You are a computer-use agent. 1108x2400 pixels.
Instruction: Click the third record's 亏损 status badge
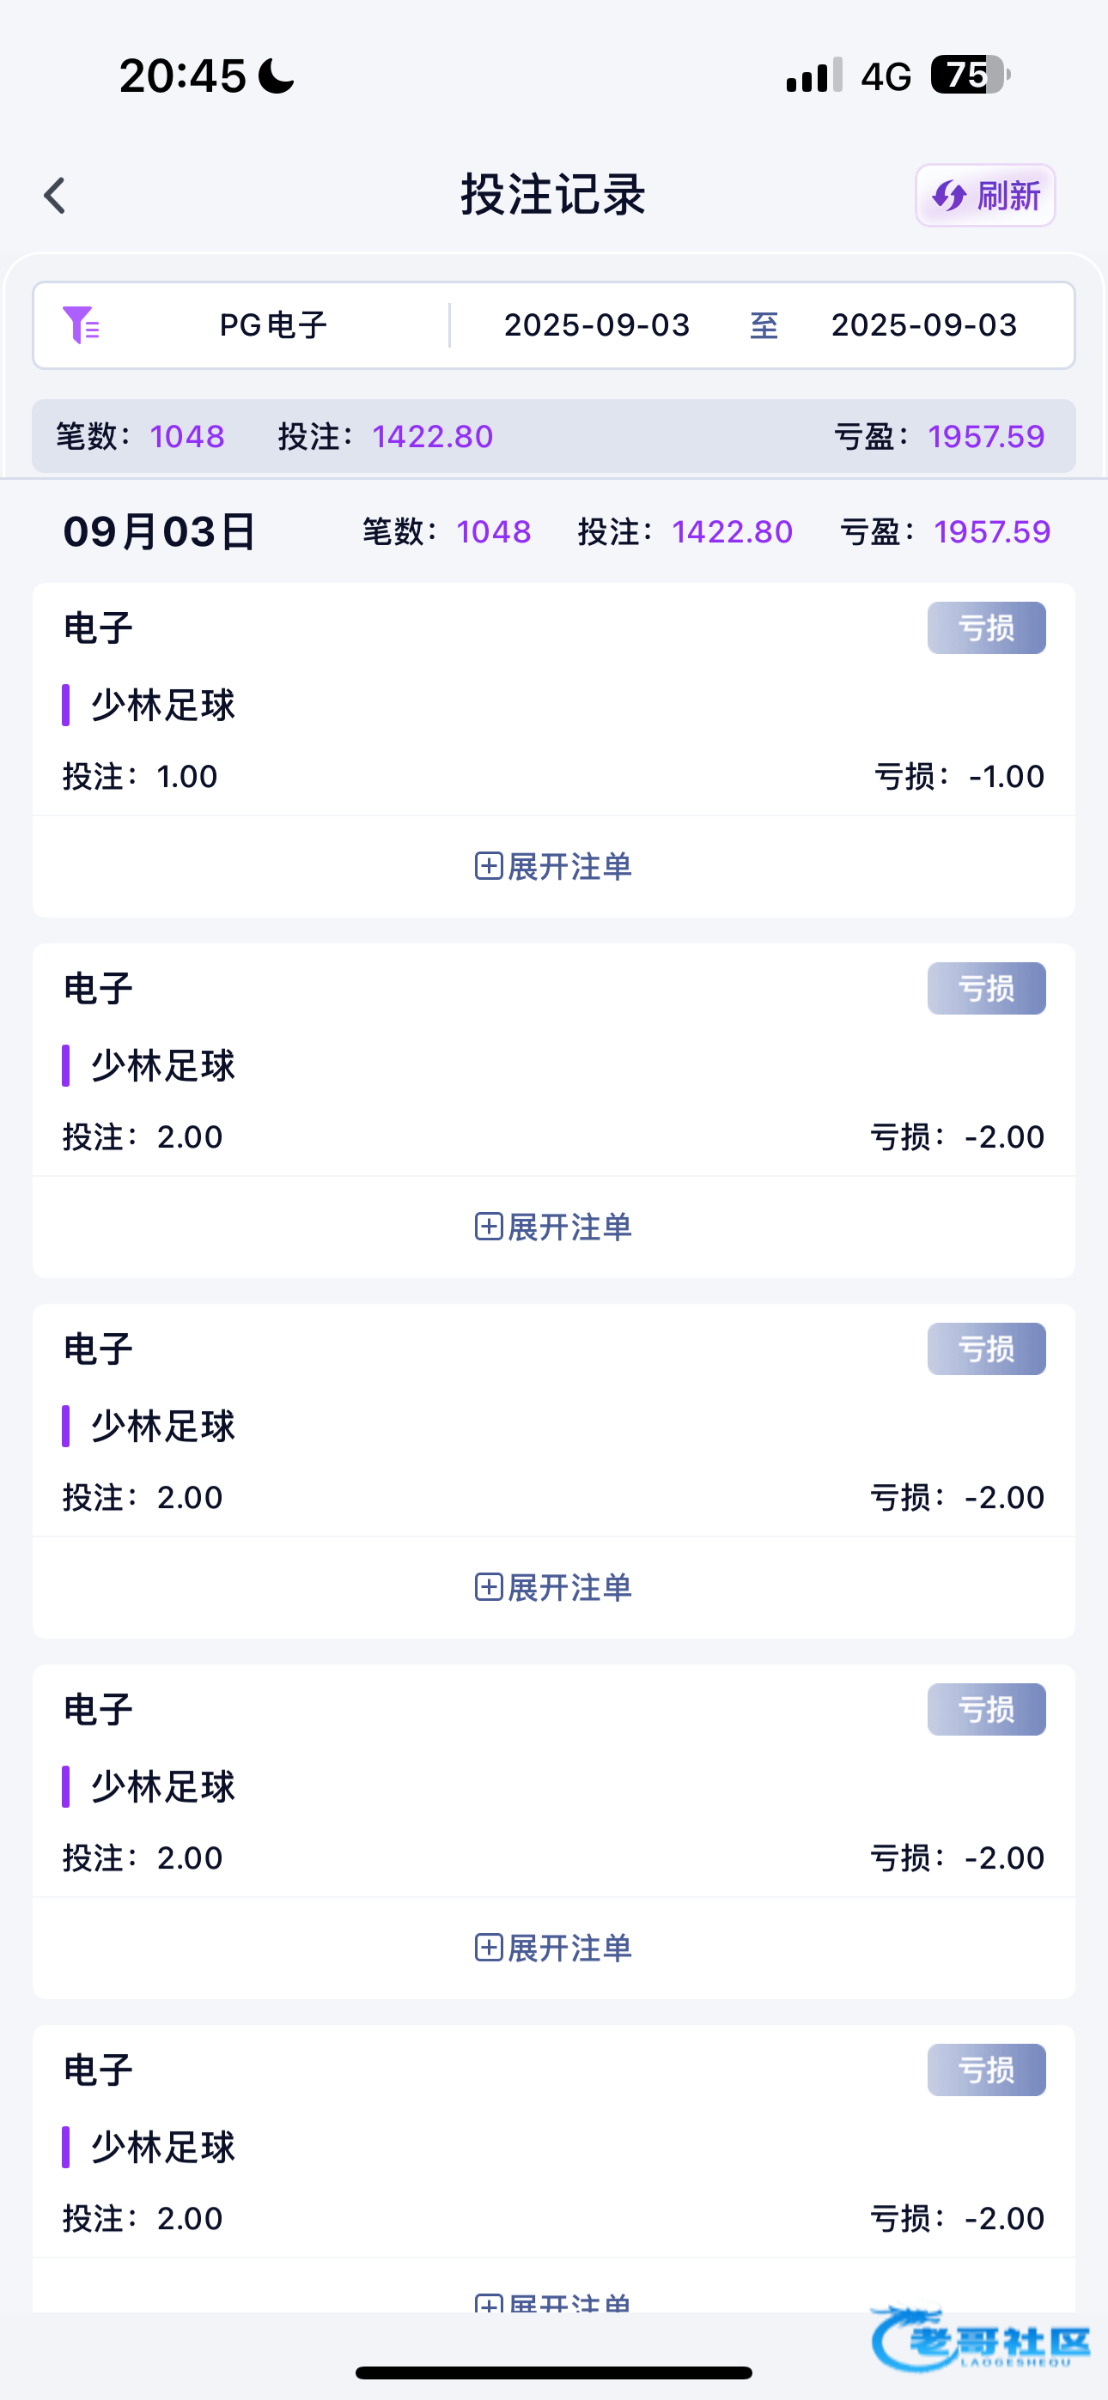pos(986,1349)
